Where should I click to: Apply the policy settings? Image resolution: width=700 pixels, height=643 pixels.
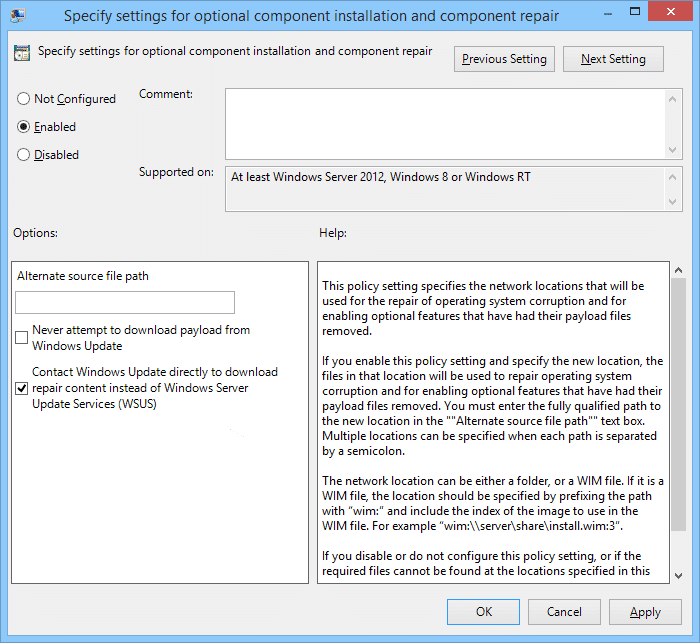pos(645,612)
